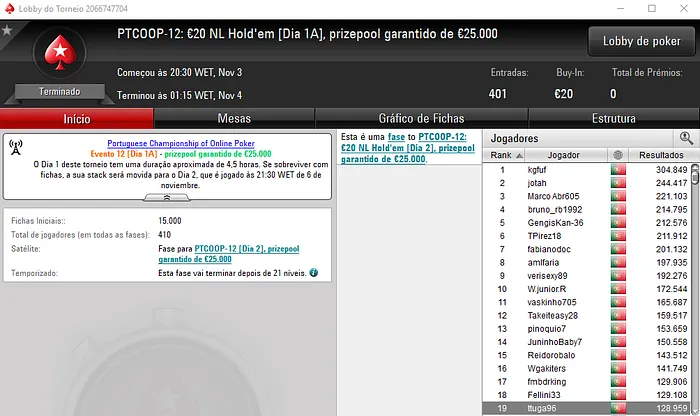
Task: Click the Portugal flag next to kgfuf
Action: click(618, 170)
